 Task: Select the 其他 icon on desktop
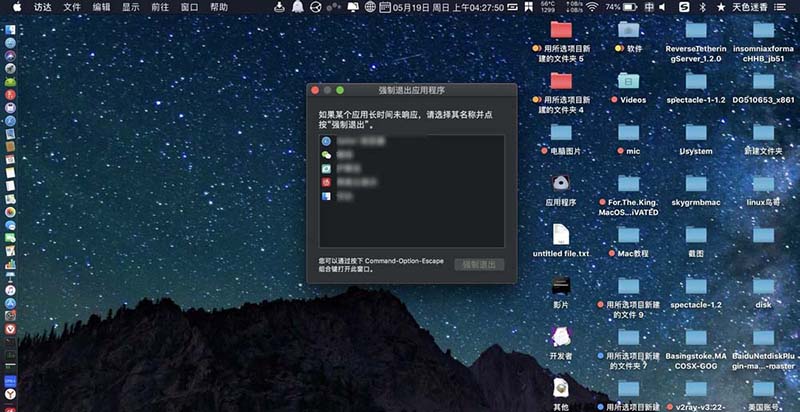point(561,388)
